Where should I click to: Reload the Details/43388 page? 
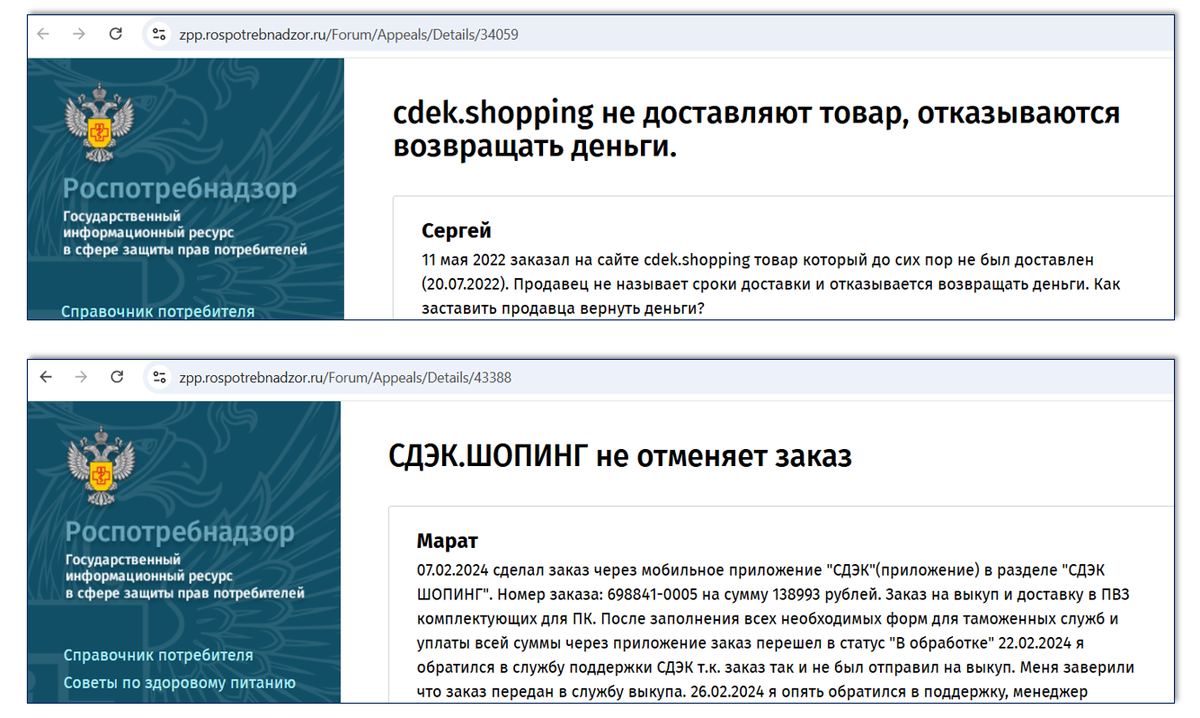[x=117, y=377]
